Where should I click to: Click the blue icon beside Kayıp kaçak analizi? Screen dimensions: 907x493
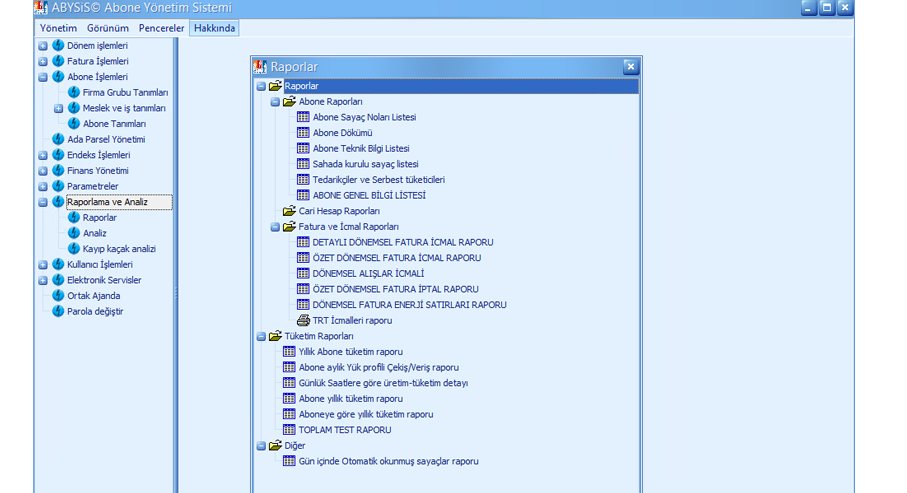pos(74,249)
